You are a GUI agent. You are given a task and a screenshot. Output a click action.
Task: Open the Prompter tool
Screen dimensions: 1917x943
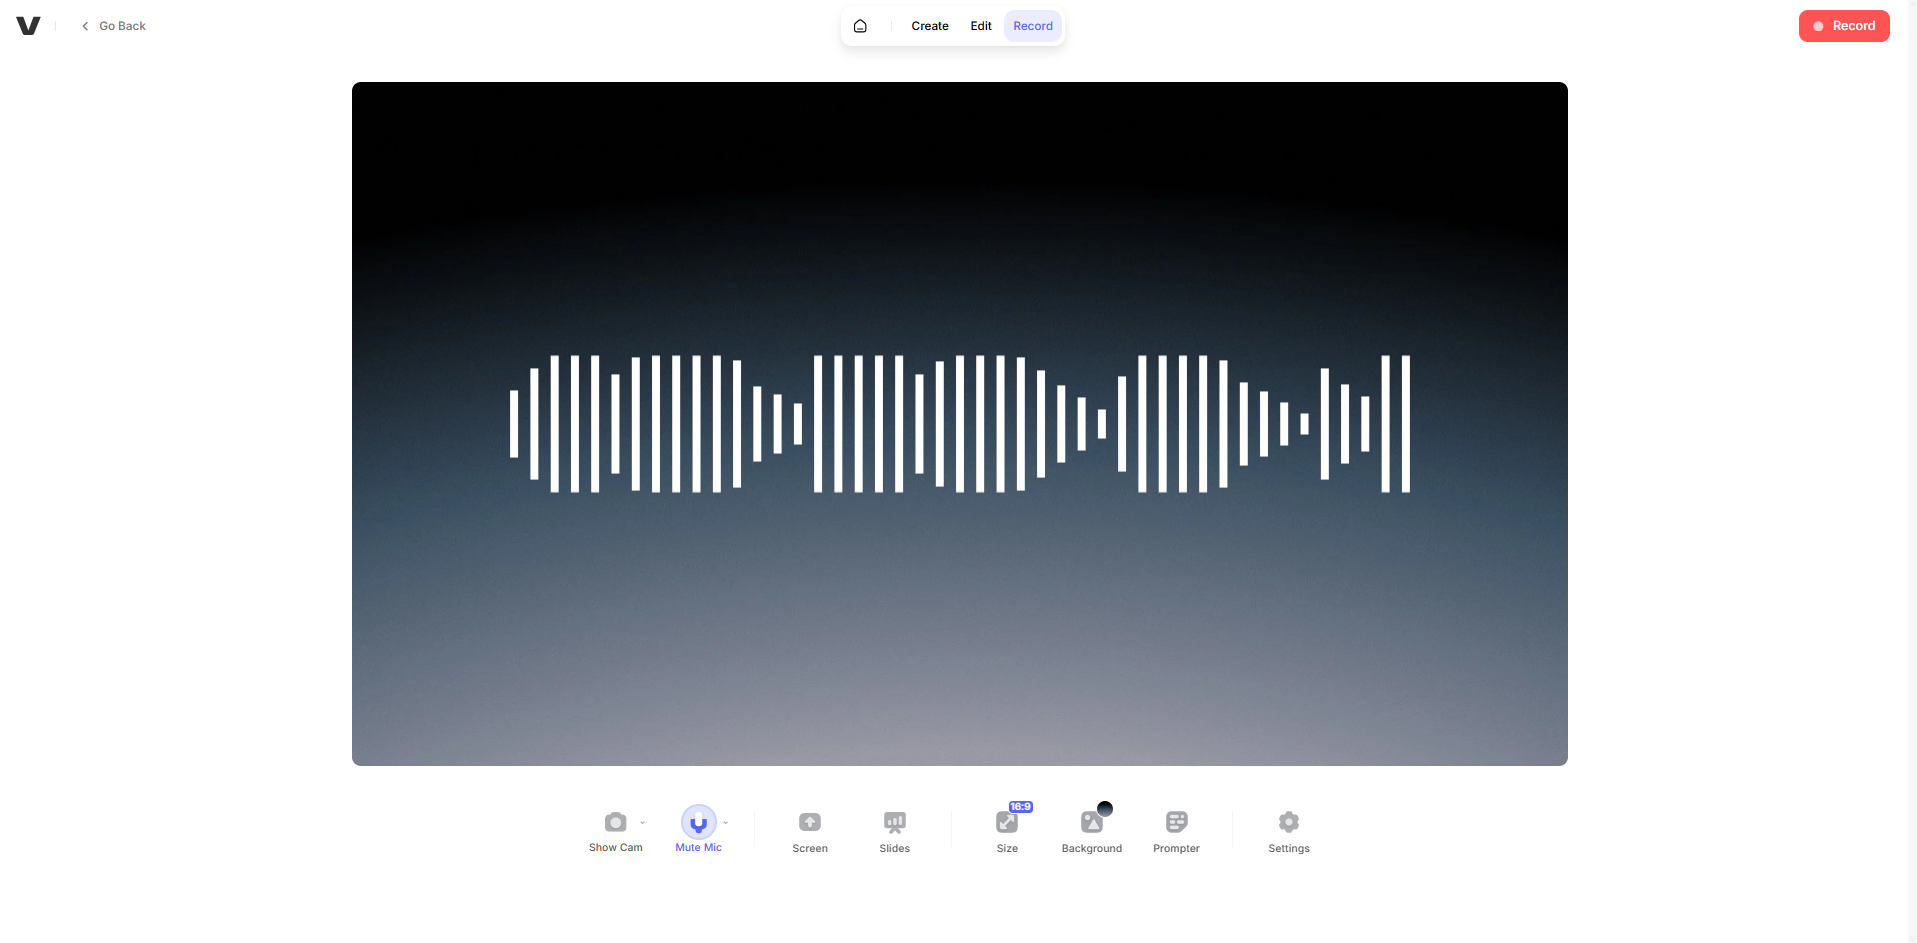click(x=1176, y=830)
